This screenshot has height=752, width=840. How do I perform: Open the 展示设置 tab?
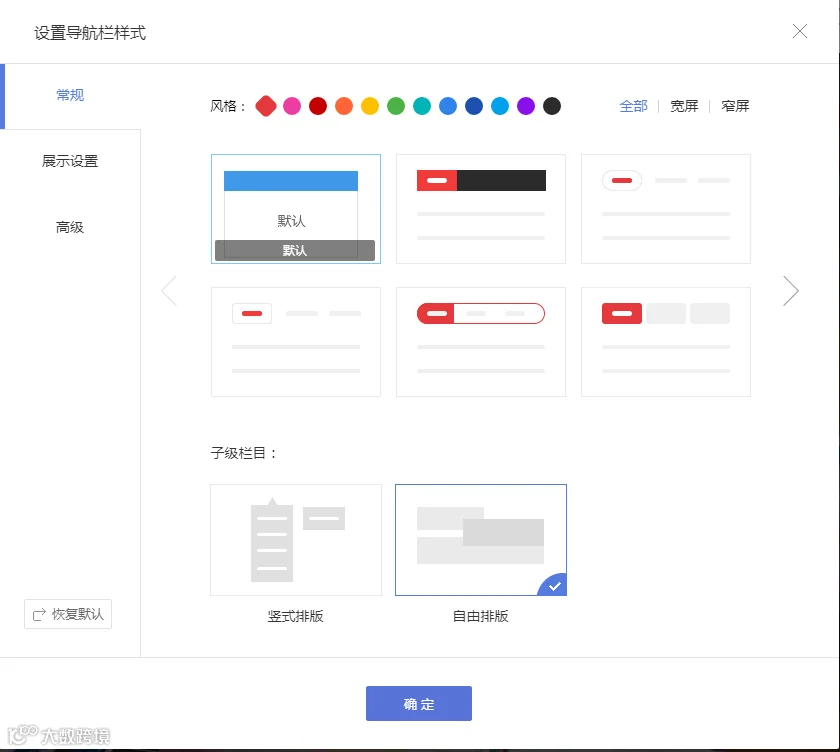[x=70, y=161]
